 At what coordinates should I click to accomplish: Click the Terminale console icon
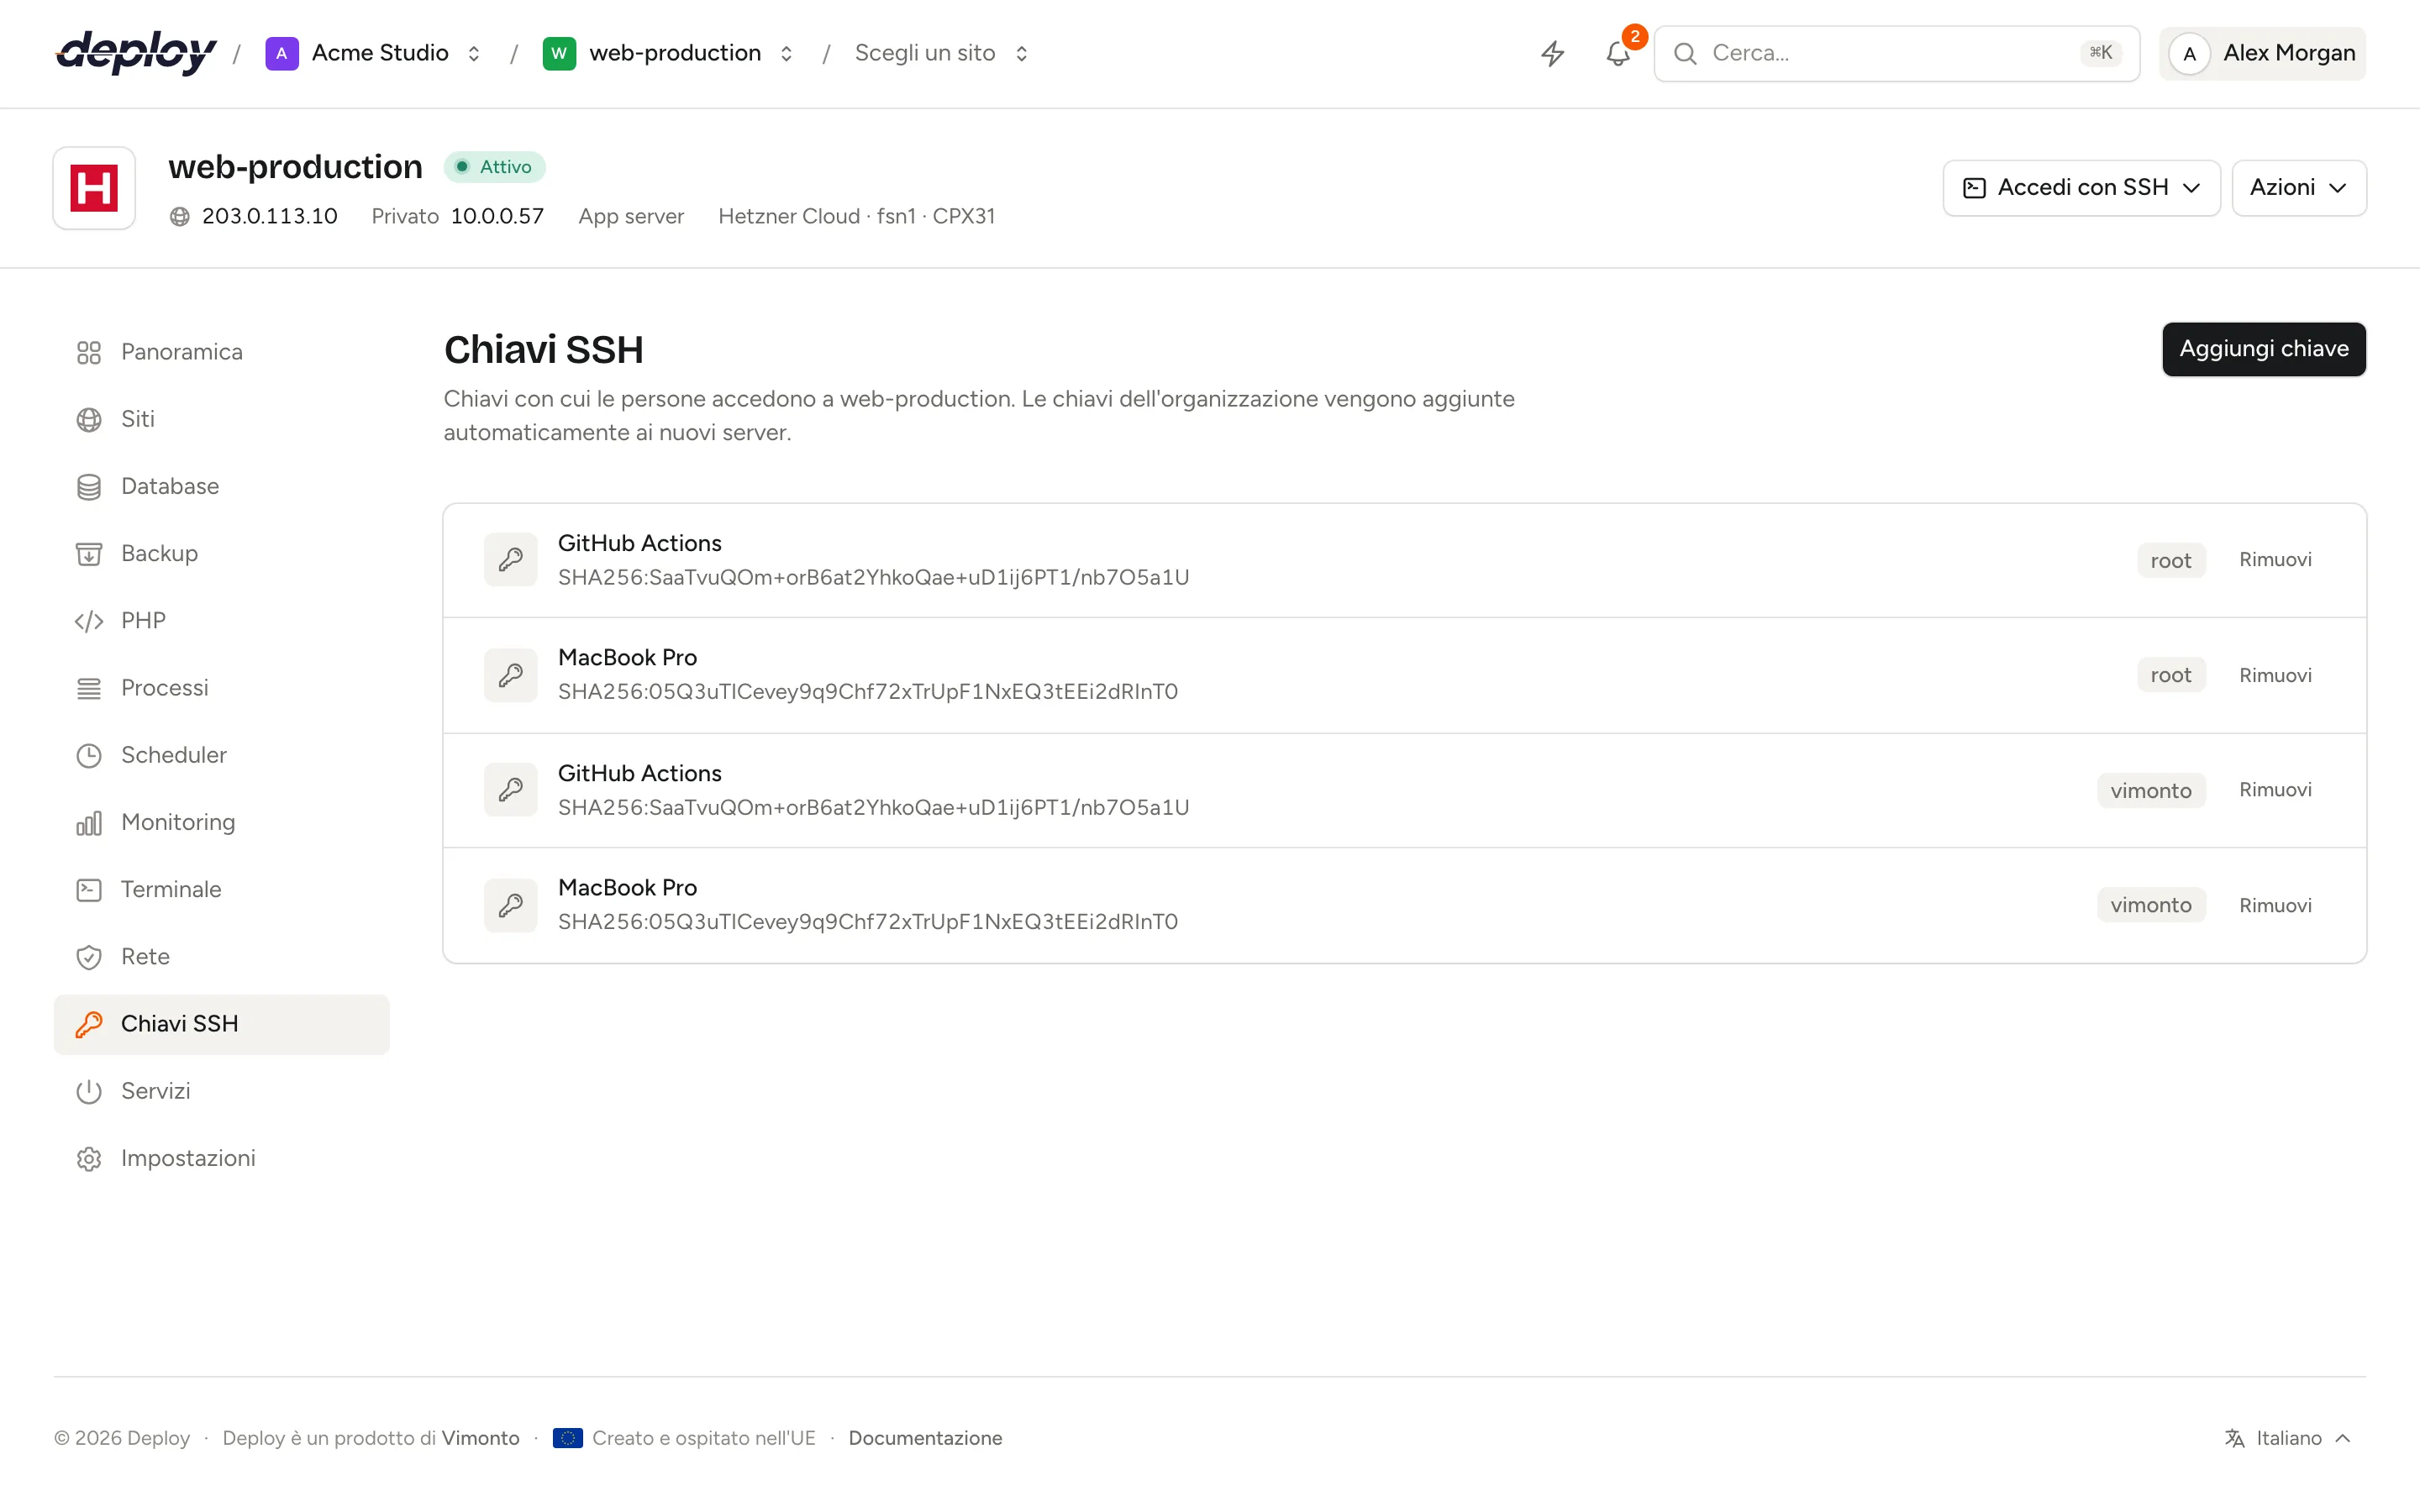pos(89,890)
